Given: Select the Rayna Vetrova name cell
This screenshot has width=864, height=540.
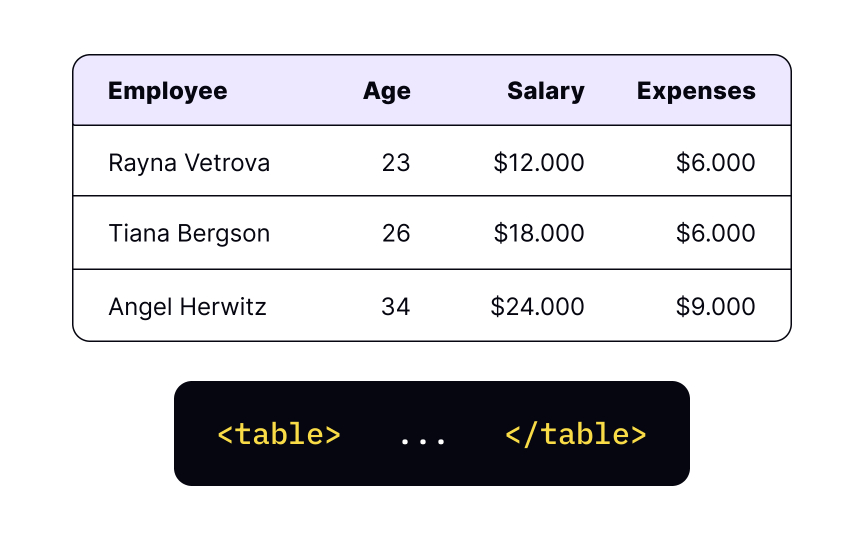Looking at the screenshot, I should [x=189, y=163].
